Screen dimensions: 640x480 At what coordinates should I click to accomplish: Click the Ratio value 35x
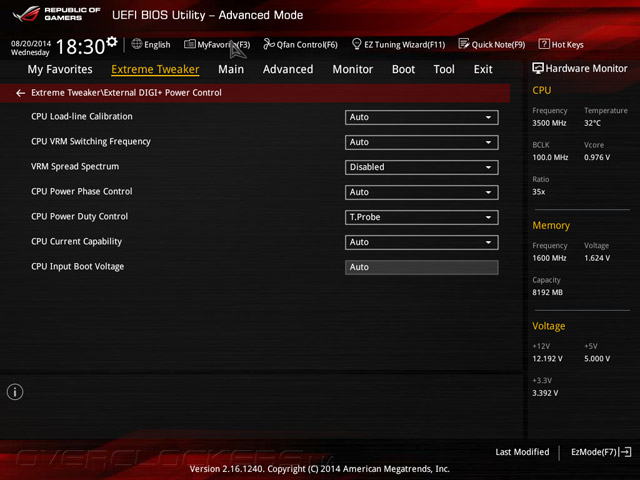tap(538, 191)
